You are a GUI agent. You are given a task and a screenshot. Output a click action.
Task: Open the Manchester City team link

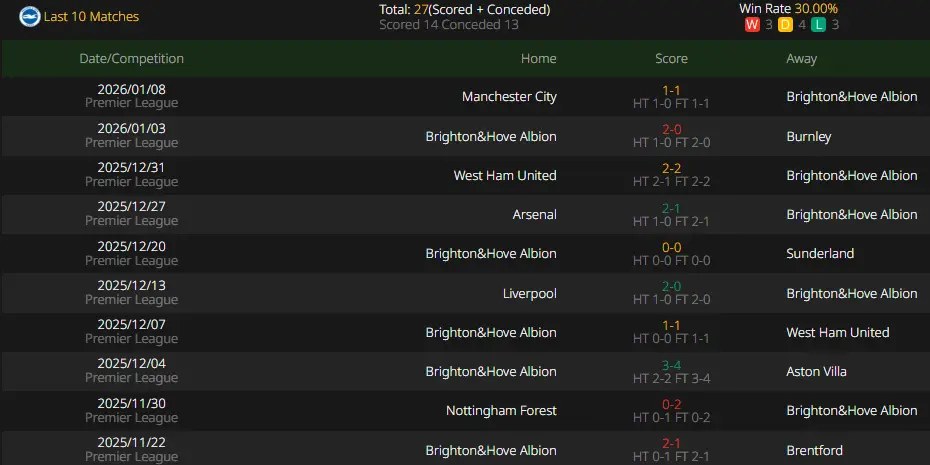(x=509, y=97)
